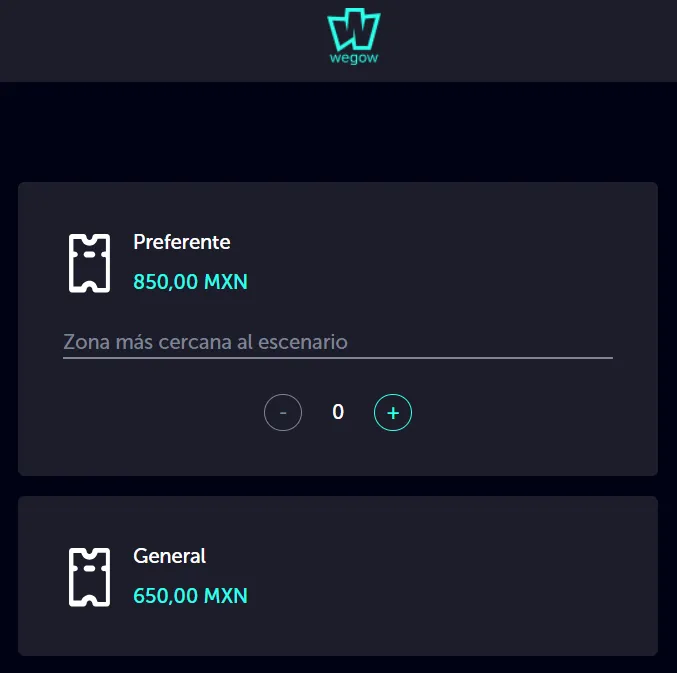Click the Preferente quantity value 0
Viewport: 677px width, 673px height.
click(338, 412)
